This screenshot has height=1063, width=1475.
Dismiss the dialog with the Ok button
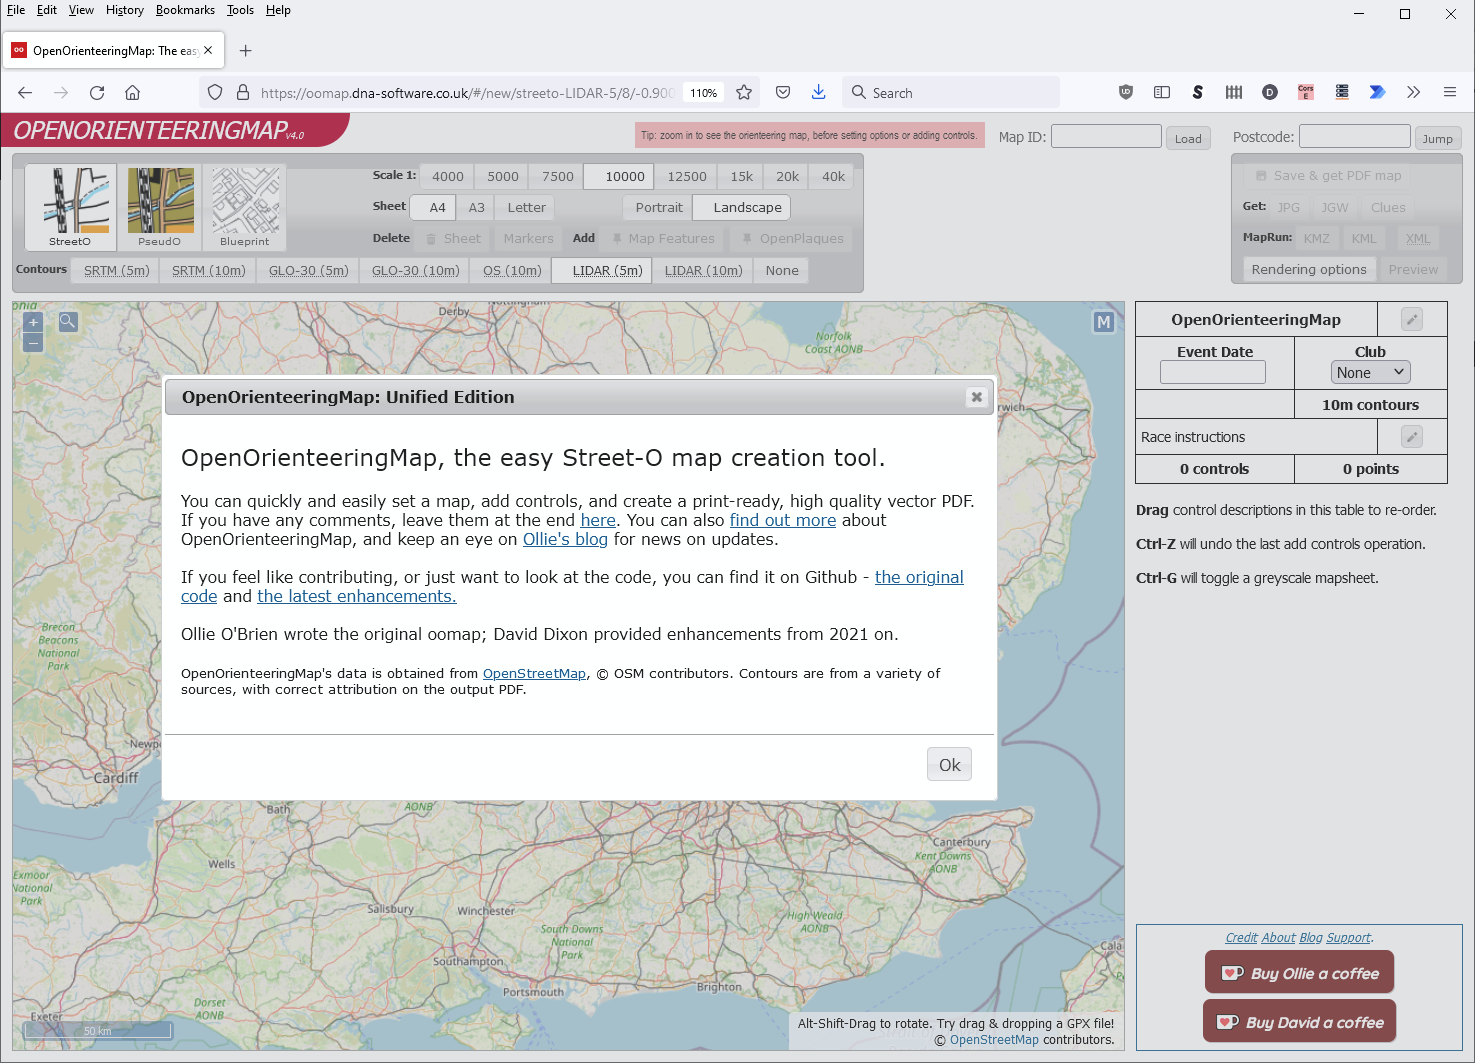948,763
